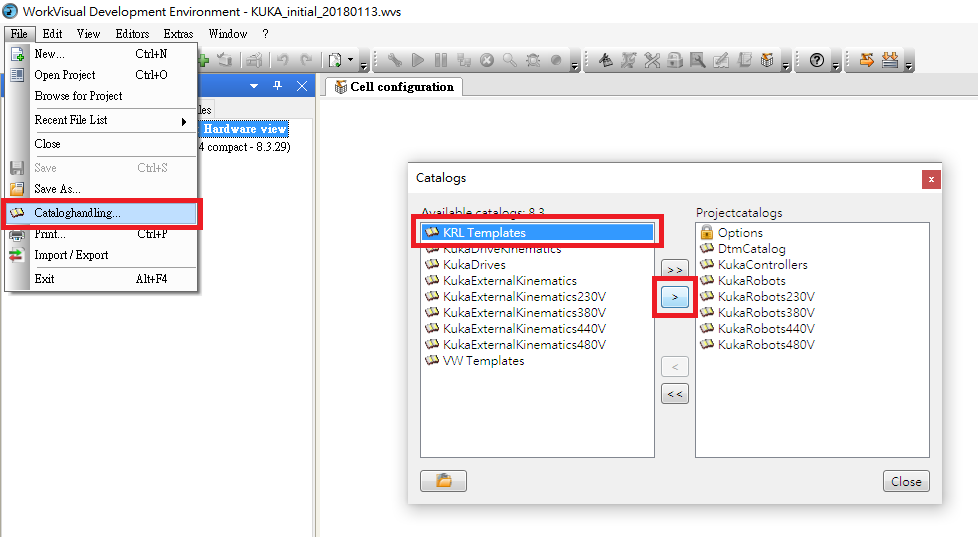Click the orange down-arrows install icon
This screenshot has width=978, height=537.
[890, 60]
